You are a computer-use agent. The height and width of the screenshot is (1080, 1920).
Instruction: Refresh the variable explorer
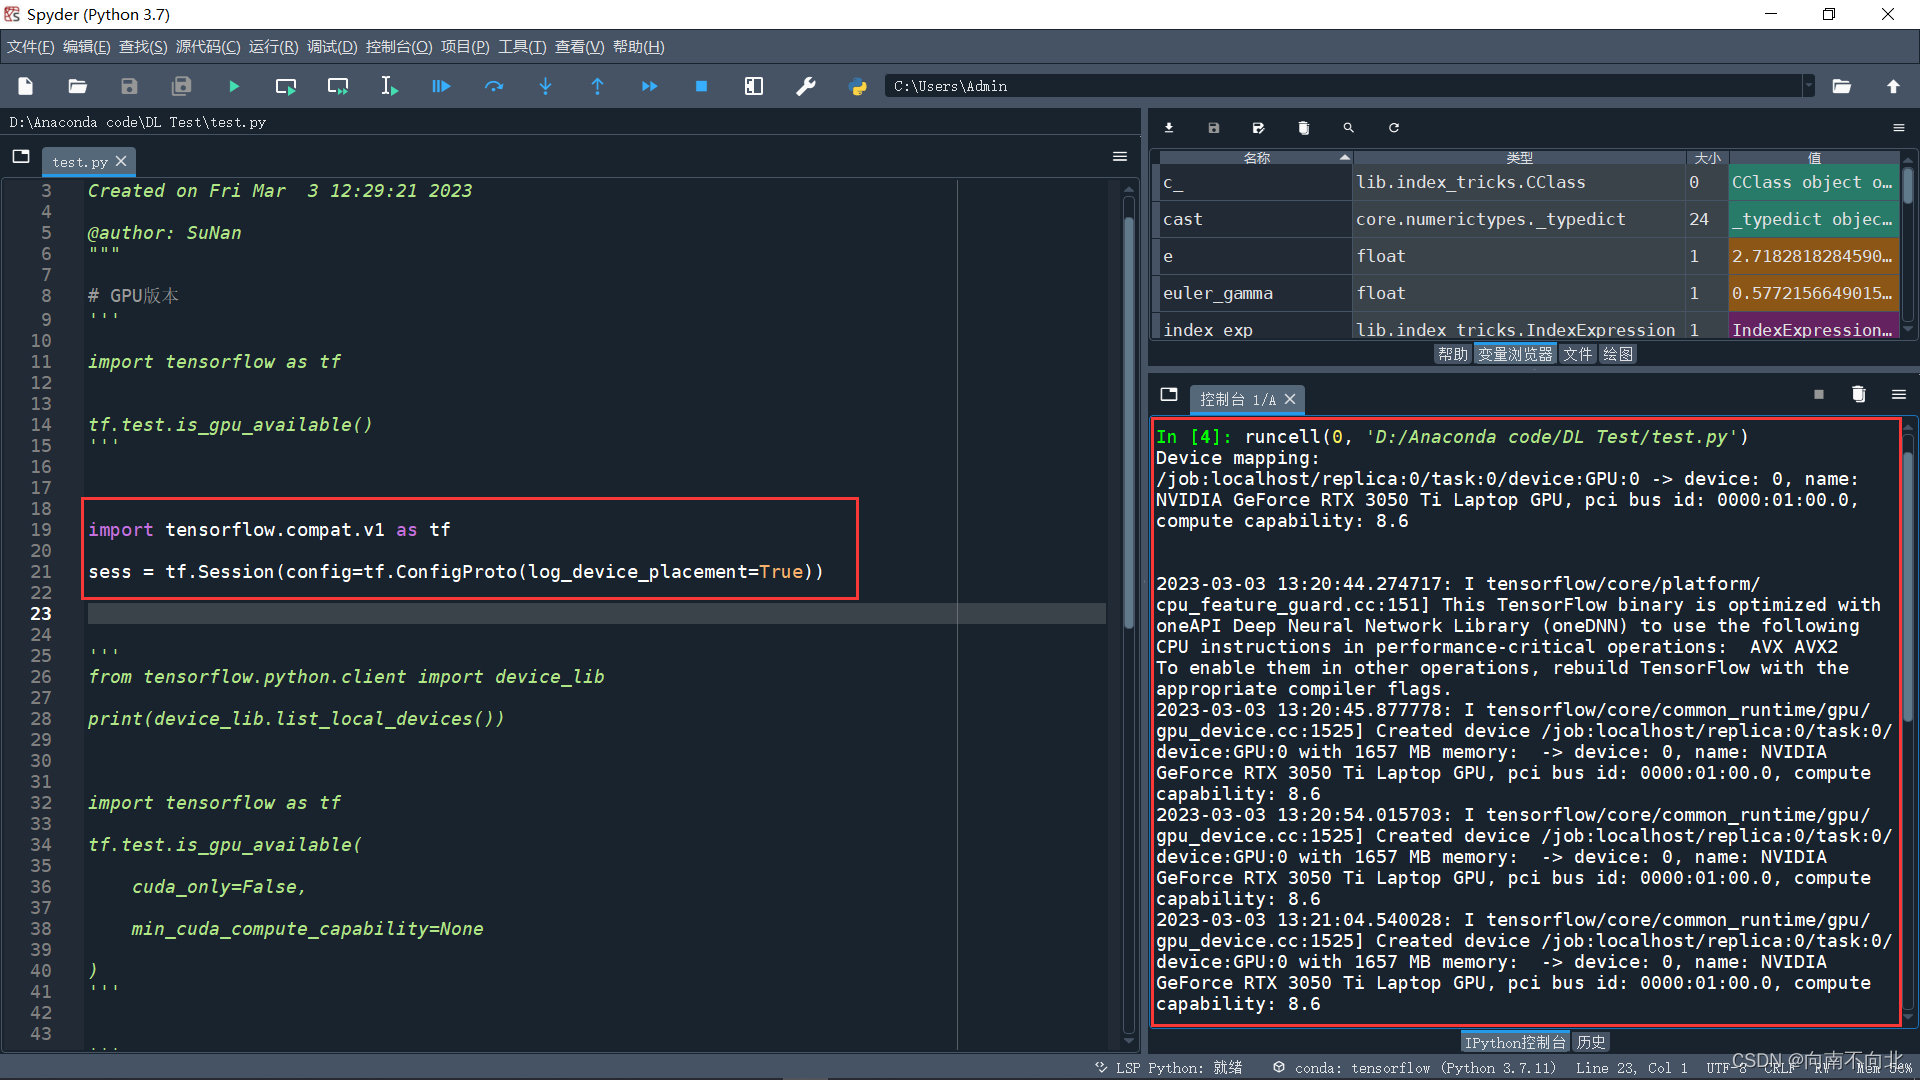tap(1394, 128)
